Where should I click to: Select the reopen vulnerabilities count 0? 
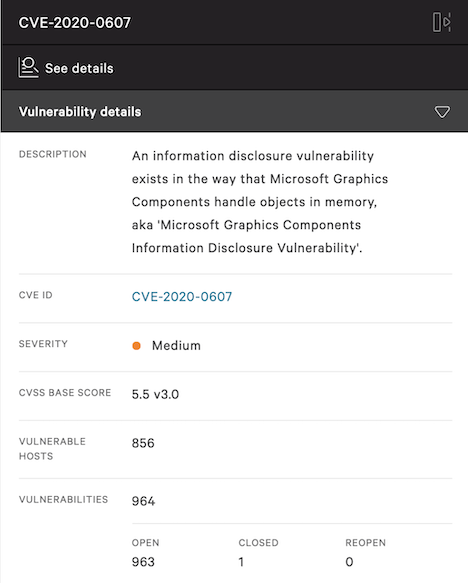[x=349, y=561]
